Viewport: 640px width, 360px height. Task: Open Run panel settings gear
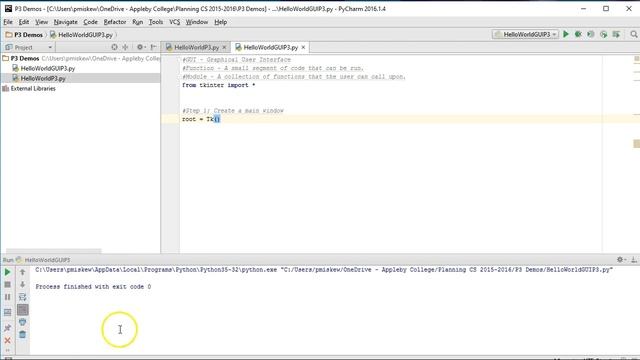click(621, 260)
